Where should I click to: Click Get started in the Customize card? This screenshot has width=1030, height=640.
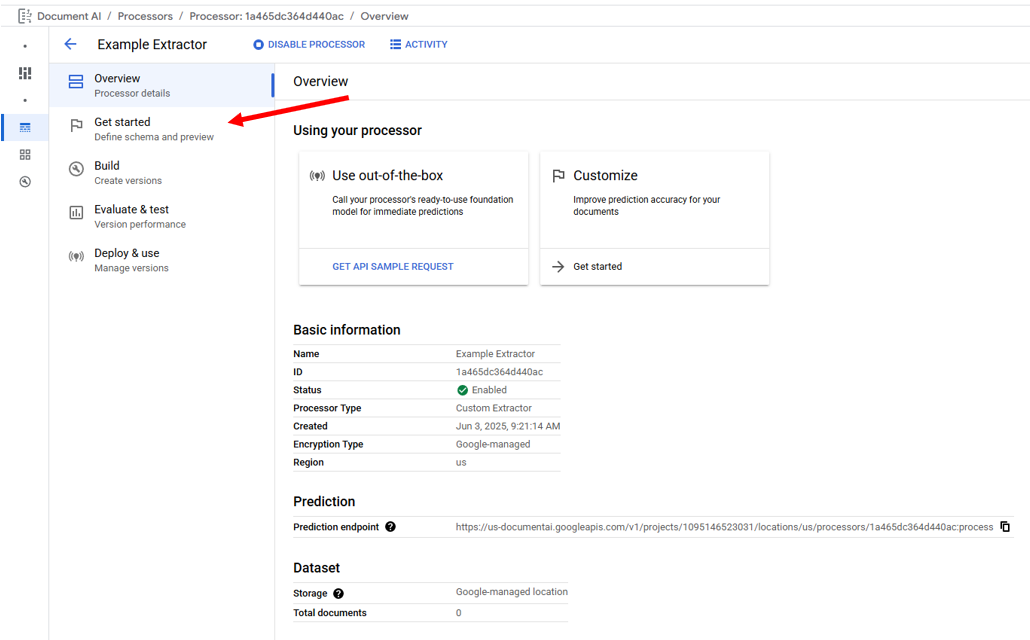coord(597,267)
